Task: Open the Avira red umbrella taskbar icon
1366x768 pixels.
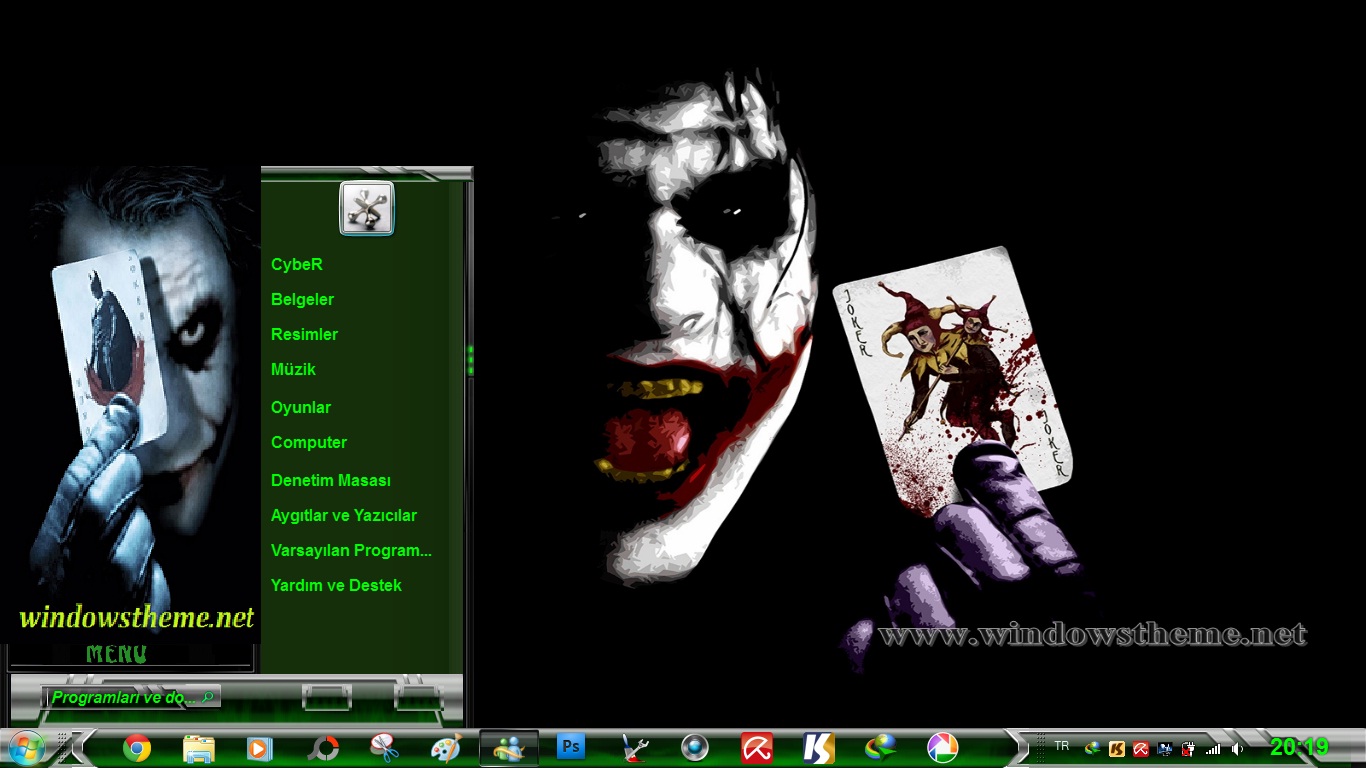Action: [x=757, y=748]
